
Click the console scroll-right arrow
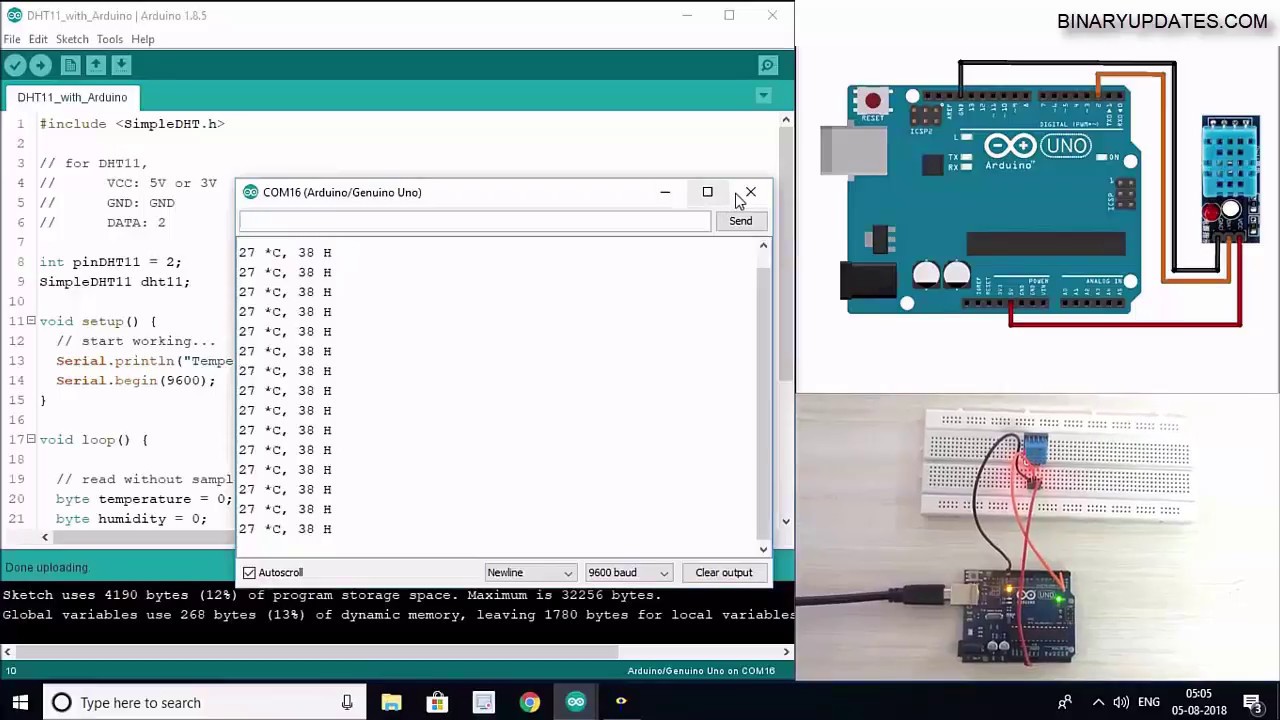786,652
